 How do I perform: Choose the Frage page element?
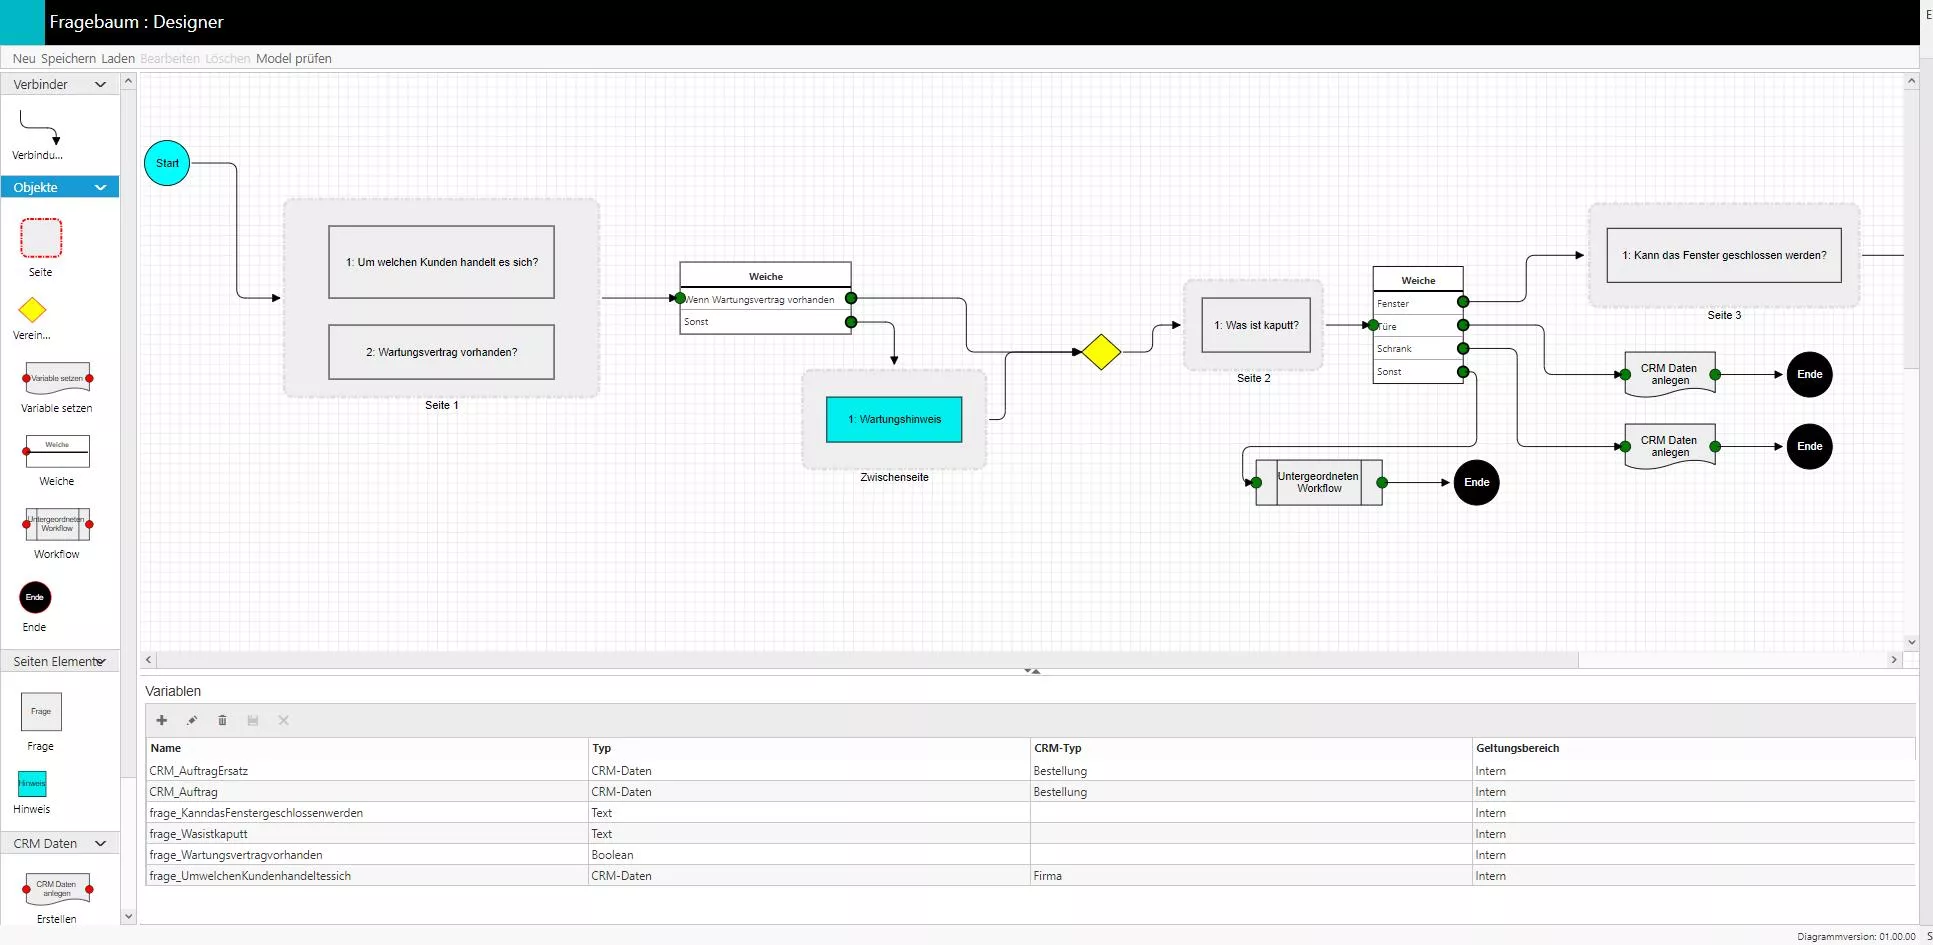coord(41,712)
